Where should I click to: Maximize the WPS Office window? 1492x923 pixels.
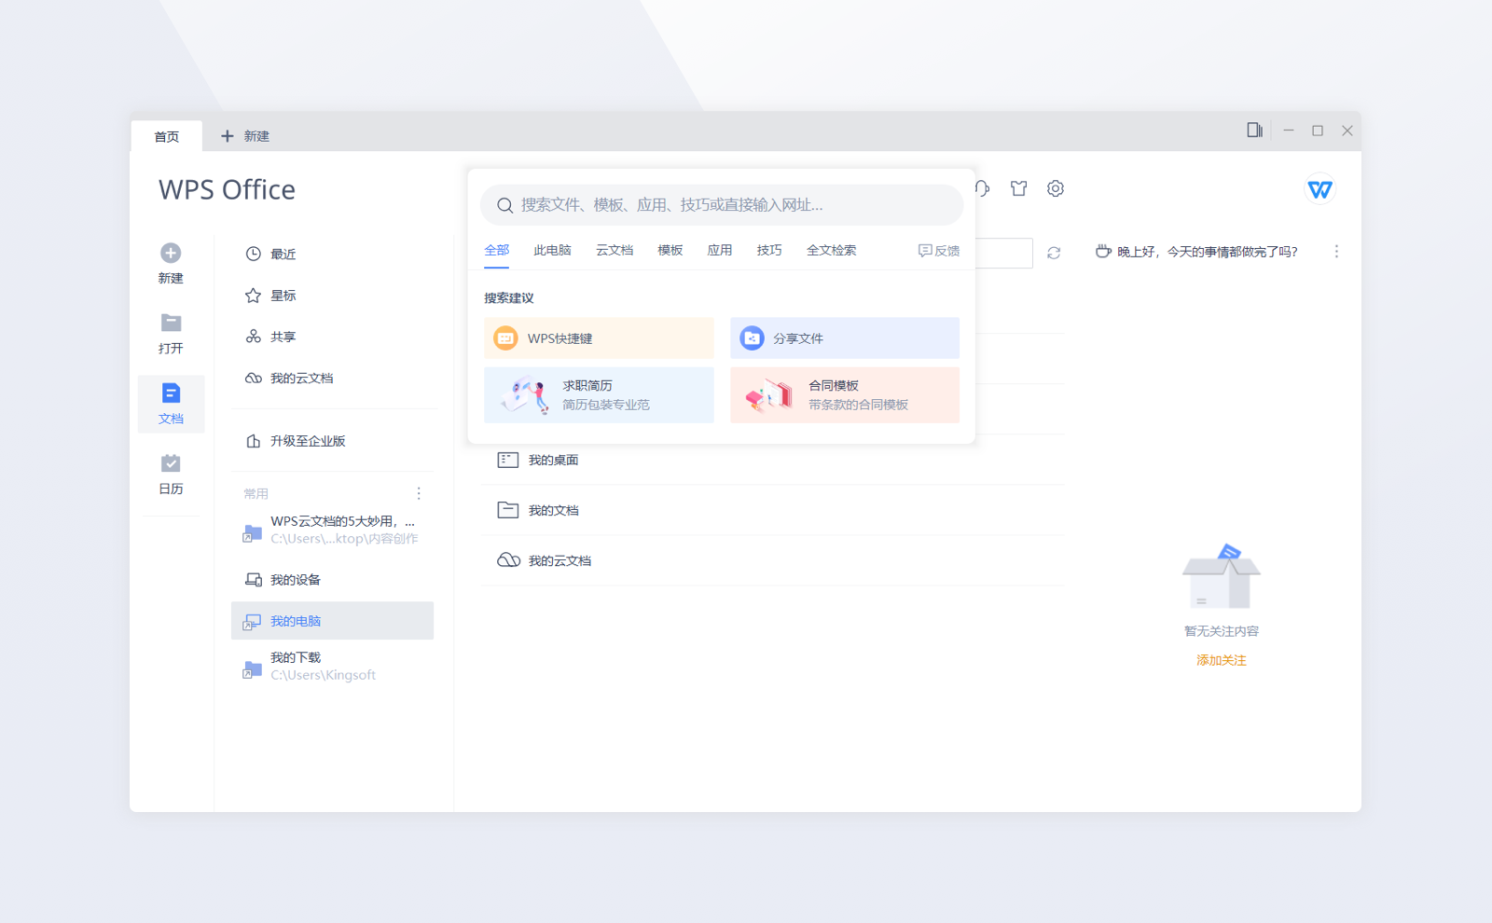(x=1318, y=130)
